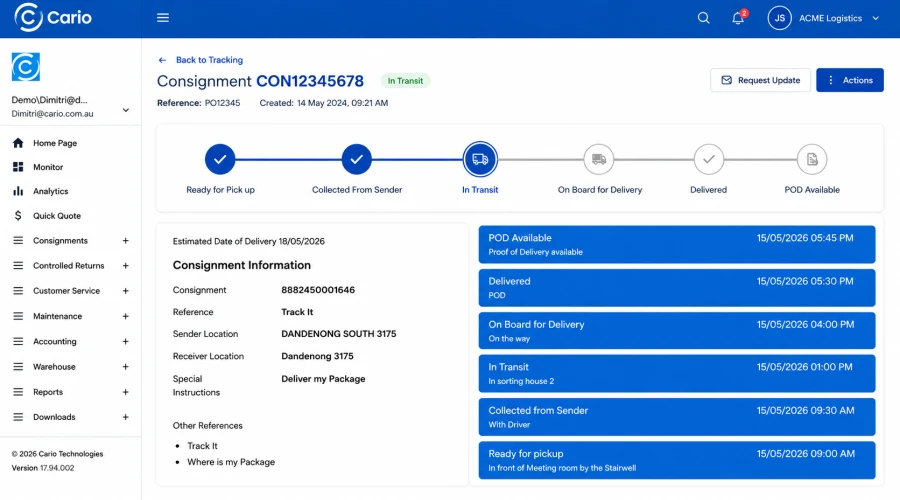Expand Maintenance with plus icon

coord(125,316)
